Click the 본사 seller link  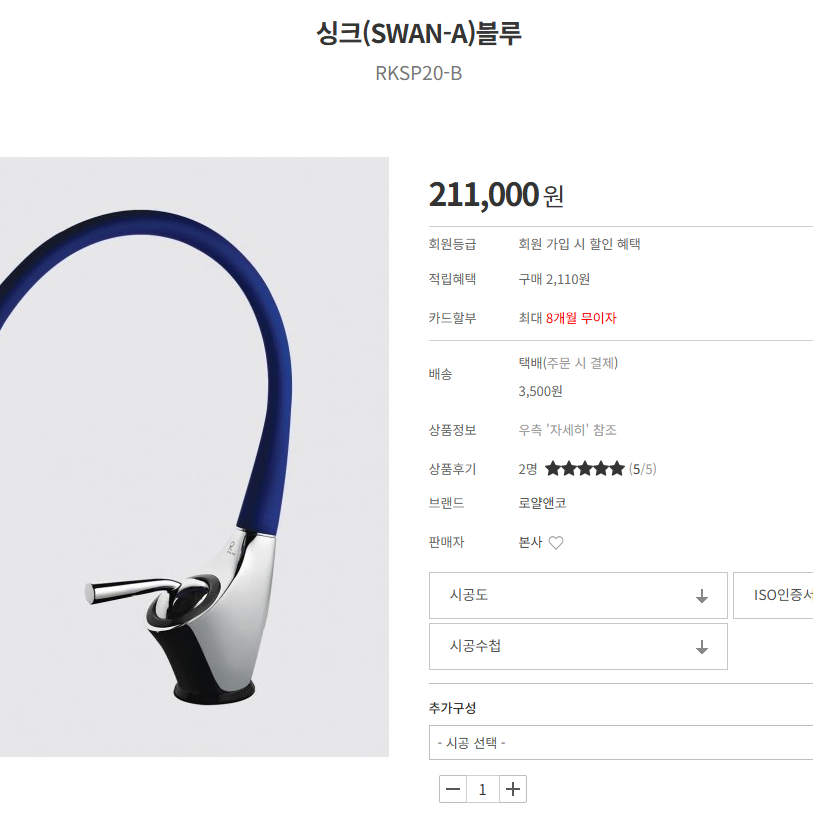click(x=530, y=542)
